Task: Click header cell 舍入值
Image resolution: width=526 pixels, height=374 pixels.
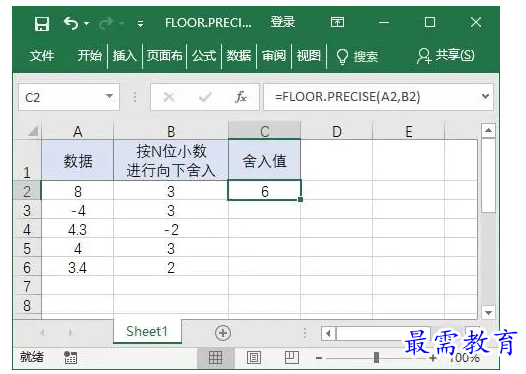Action: pos(265,160)
